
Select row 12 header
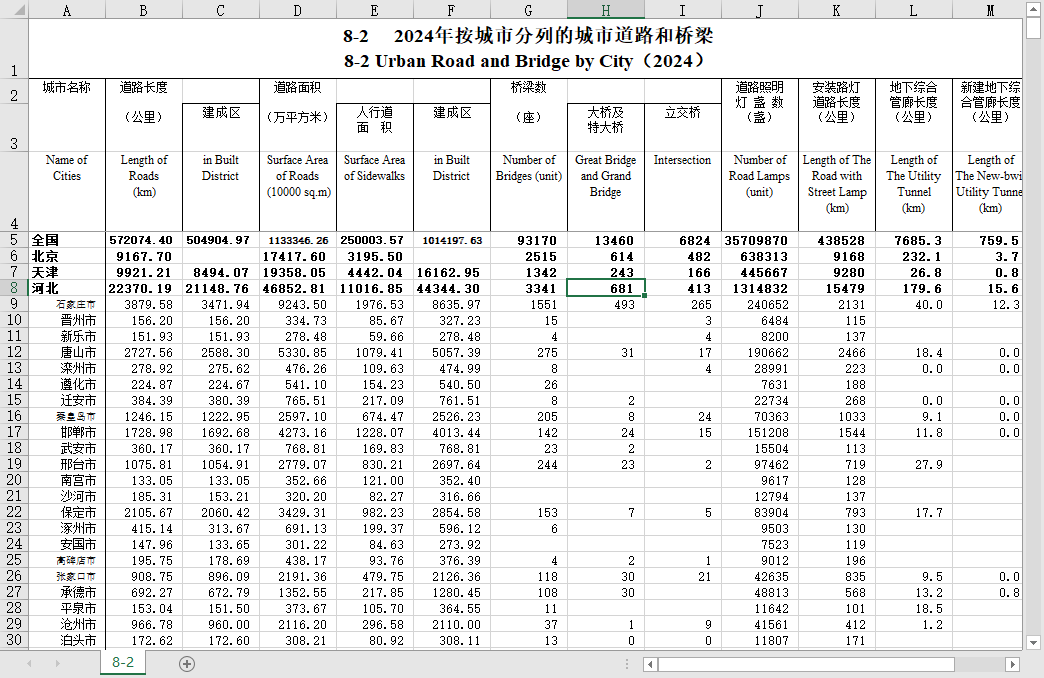pos(14,352)
